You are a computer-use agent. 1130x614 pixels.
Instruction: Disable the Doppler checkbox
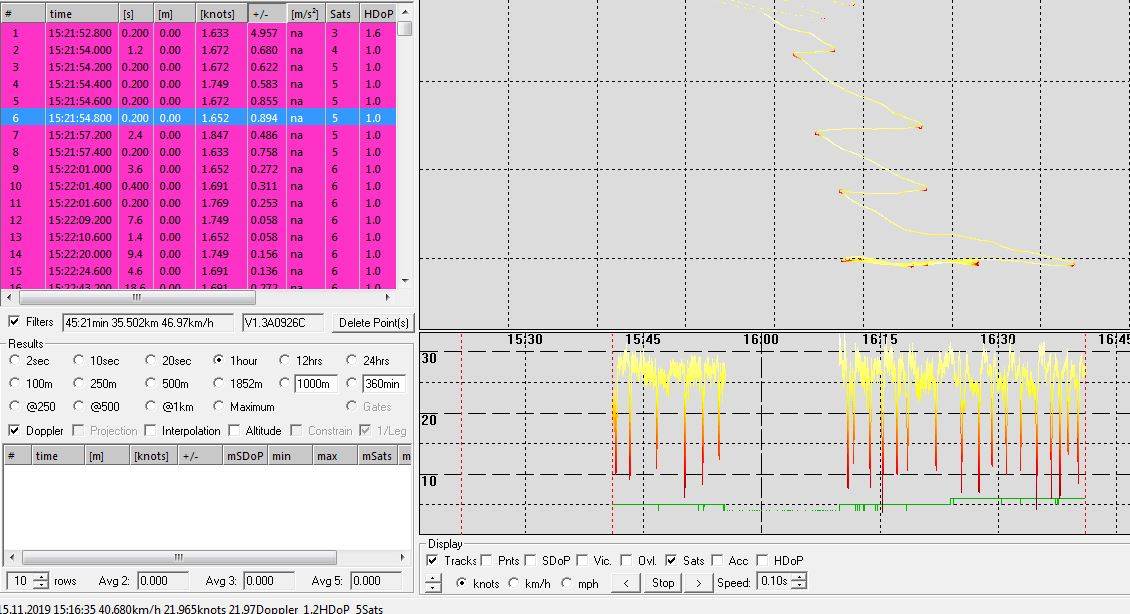click(x=14, y=431)
